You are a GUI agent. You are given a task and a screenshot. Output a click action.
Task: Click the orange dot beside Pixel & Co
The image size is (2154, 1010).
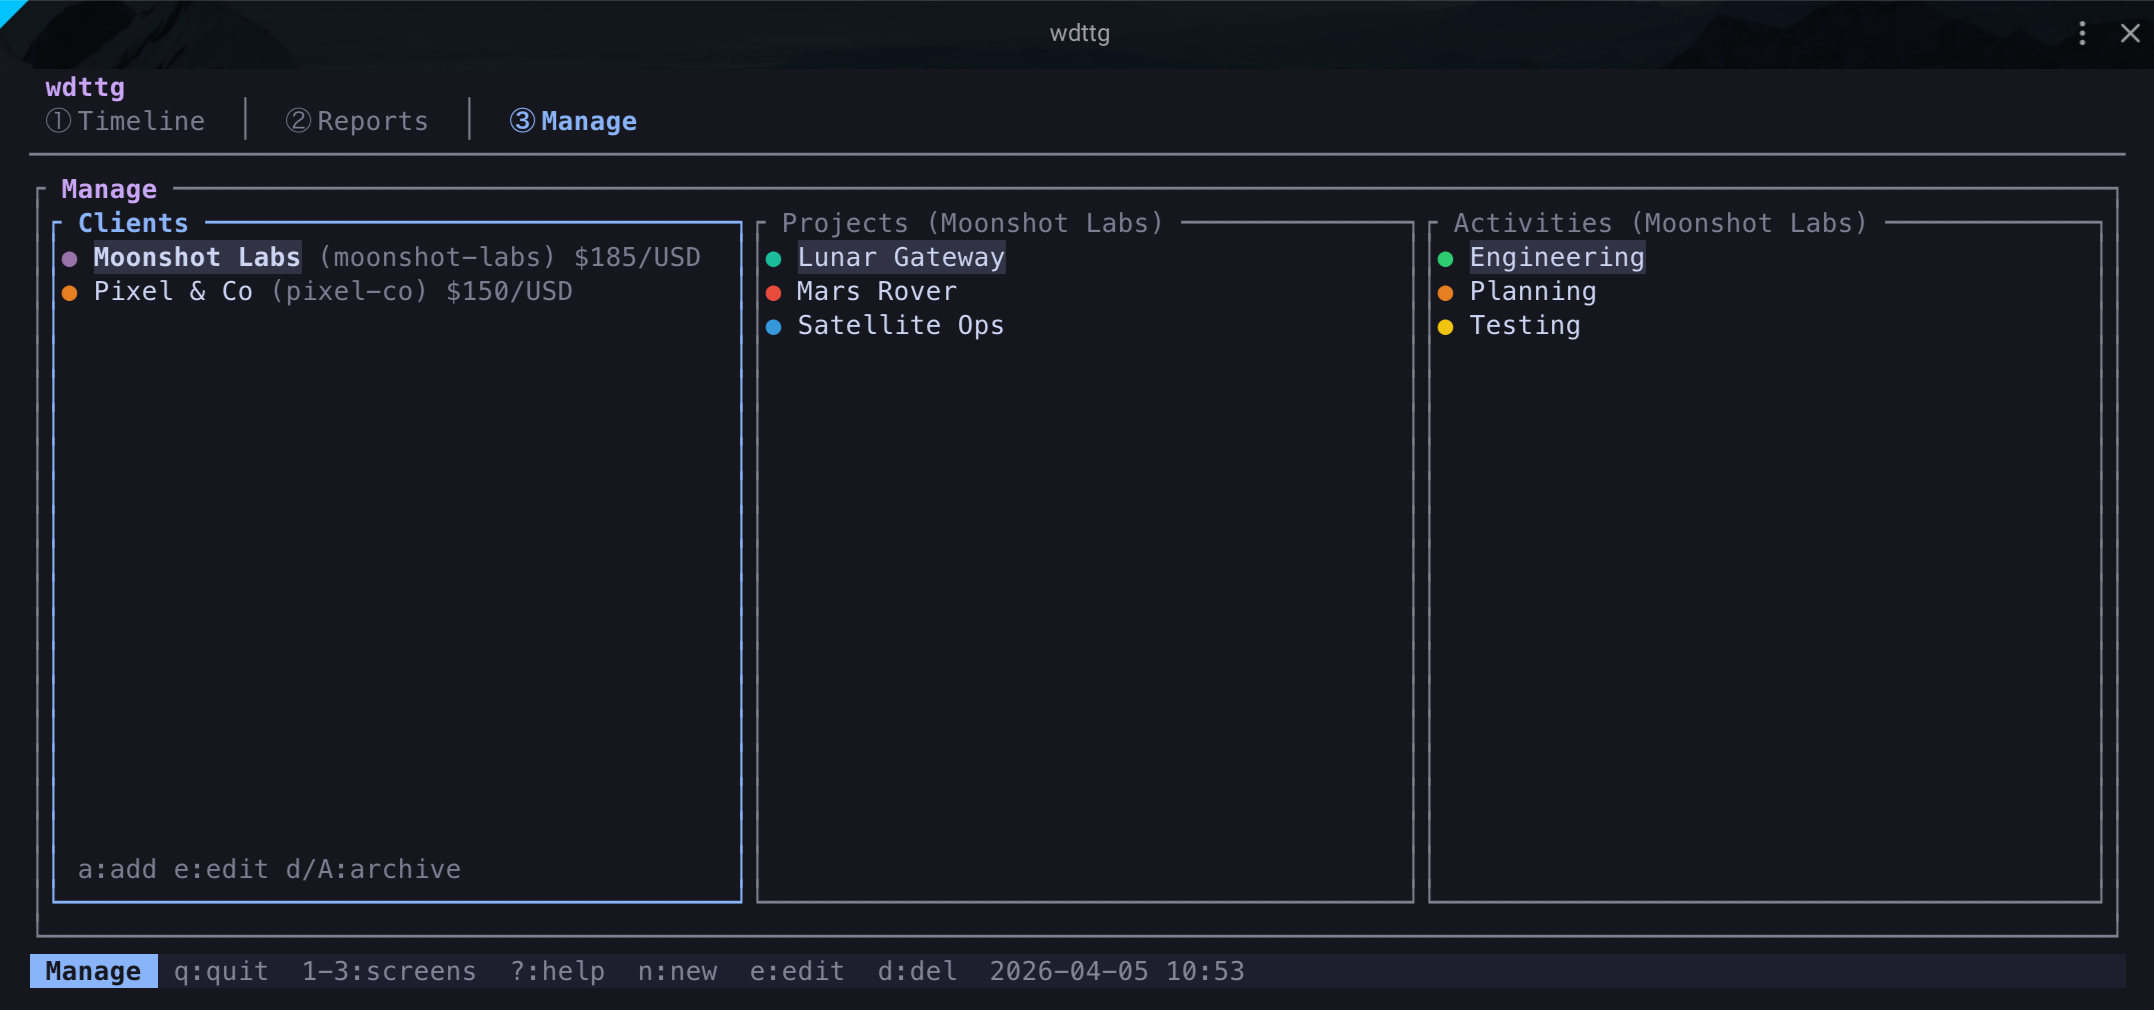pyautogui.click(x=70, y=293)
